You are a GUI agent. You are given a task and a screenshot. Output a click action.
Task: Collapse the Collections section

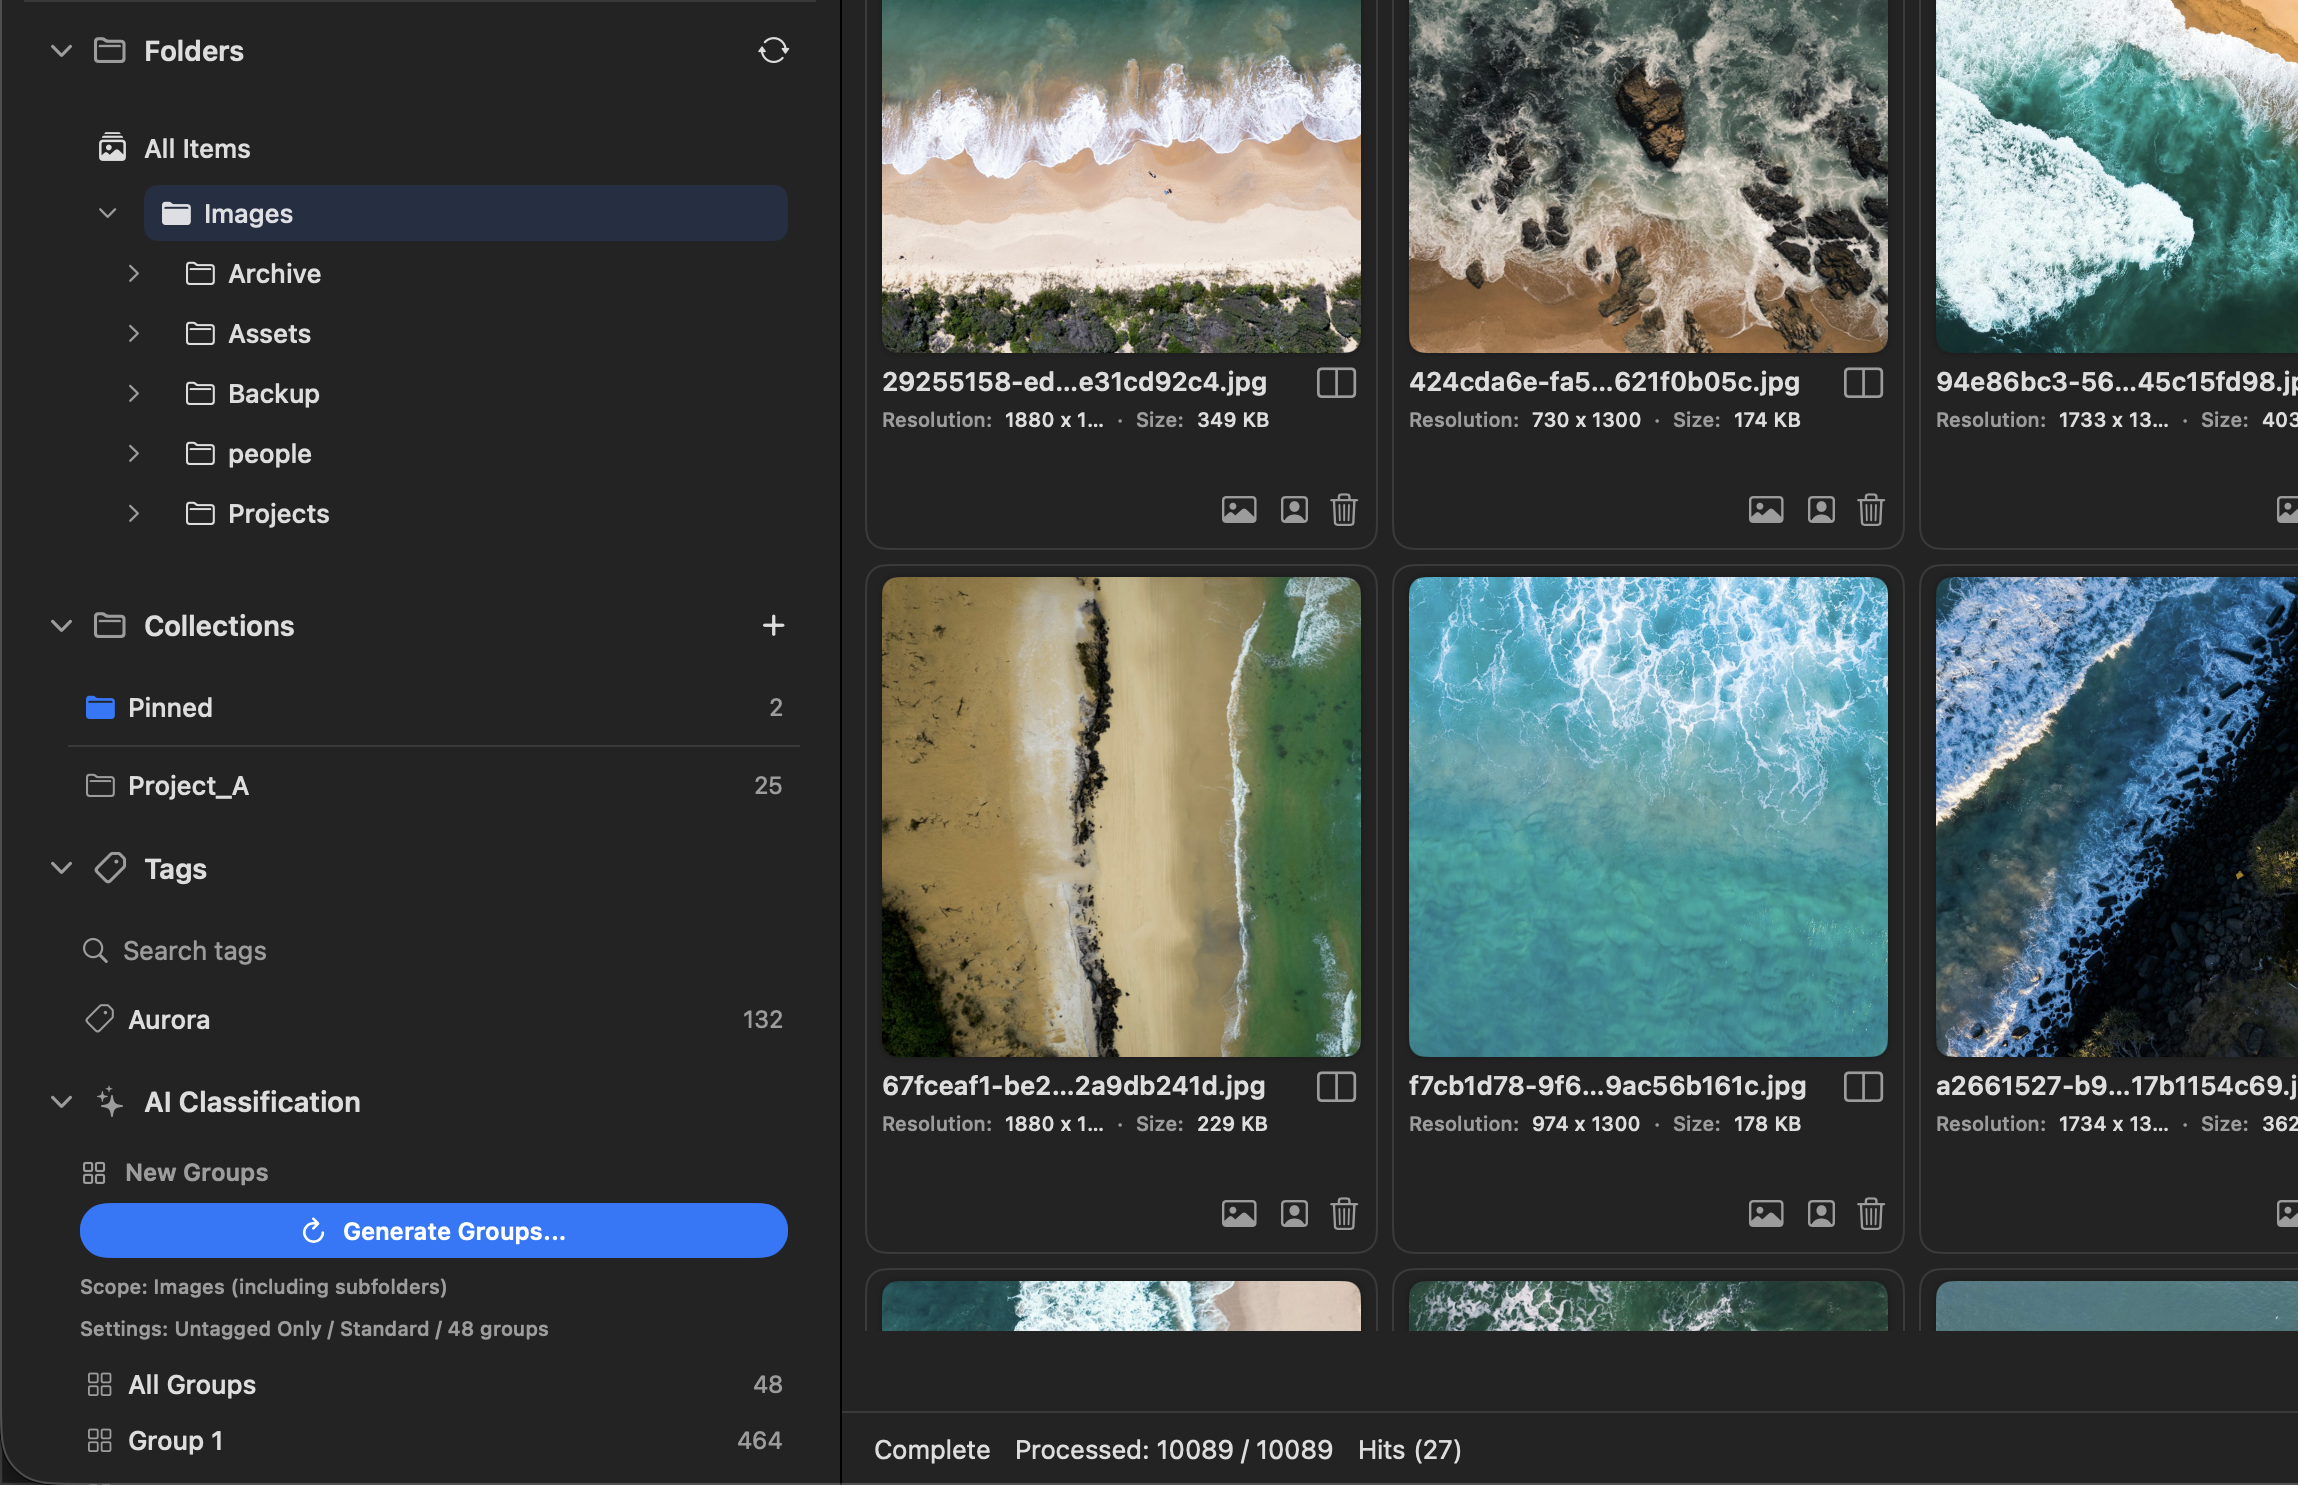[62, 626]
